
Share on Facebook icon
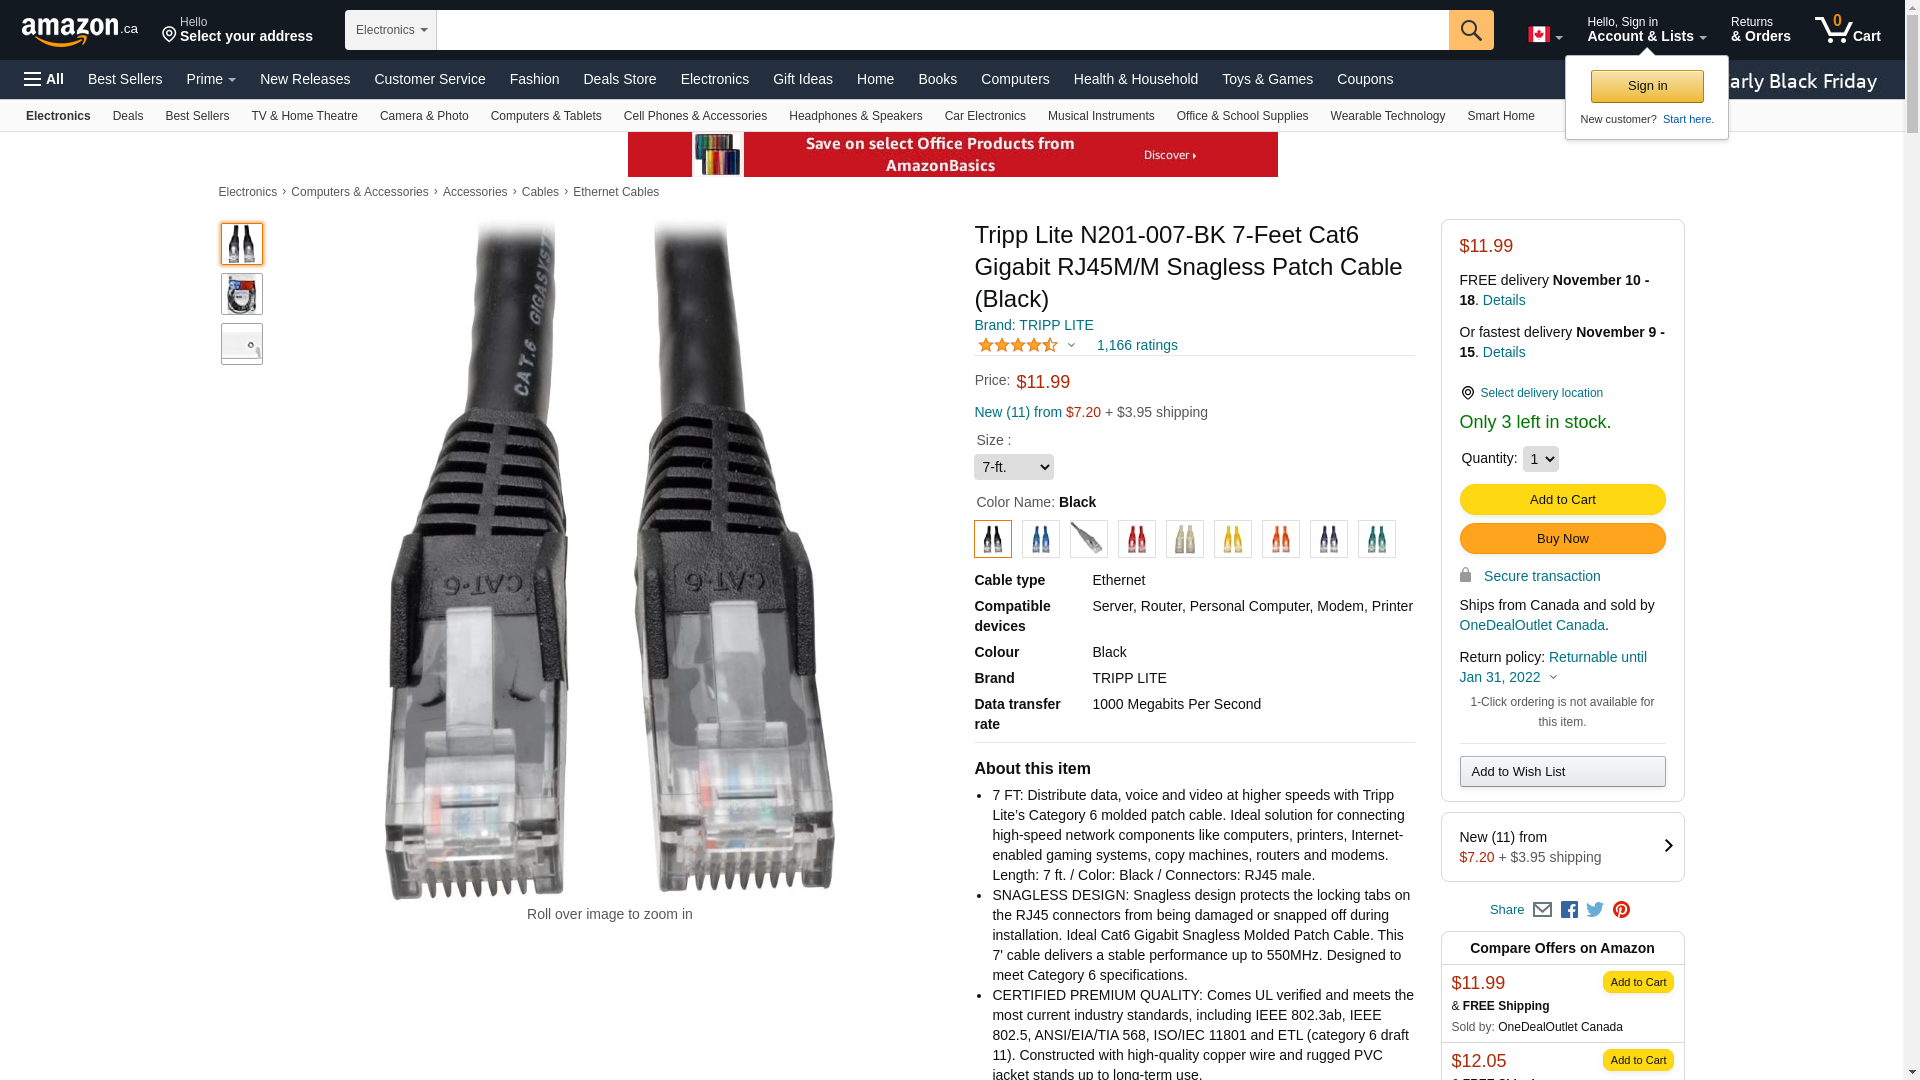[x=1569, y=910]
